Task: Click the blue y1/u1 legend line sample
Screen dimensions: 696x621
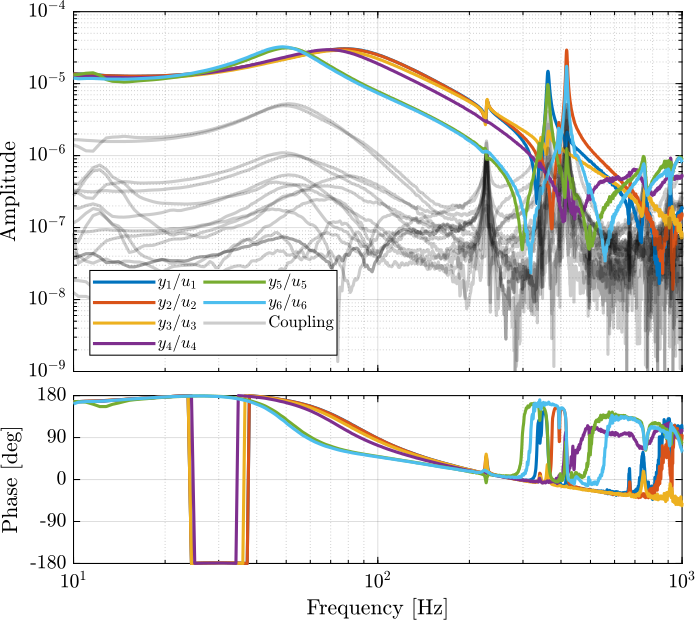Action: click(124, 282)
